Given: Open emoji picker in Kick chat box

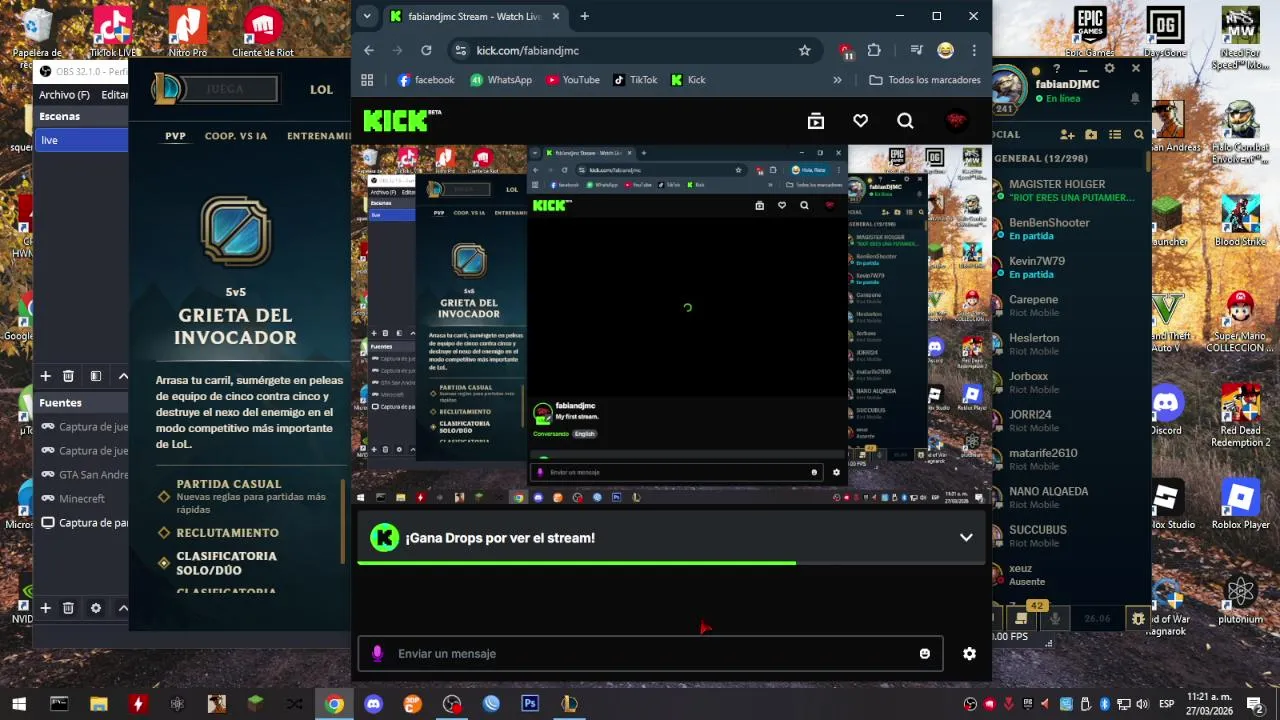Looking at the screenshot, I should point(924,653).
